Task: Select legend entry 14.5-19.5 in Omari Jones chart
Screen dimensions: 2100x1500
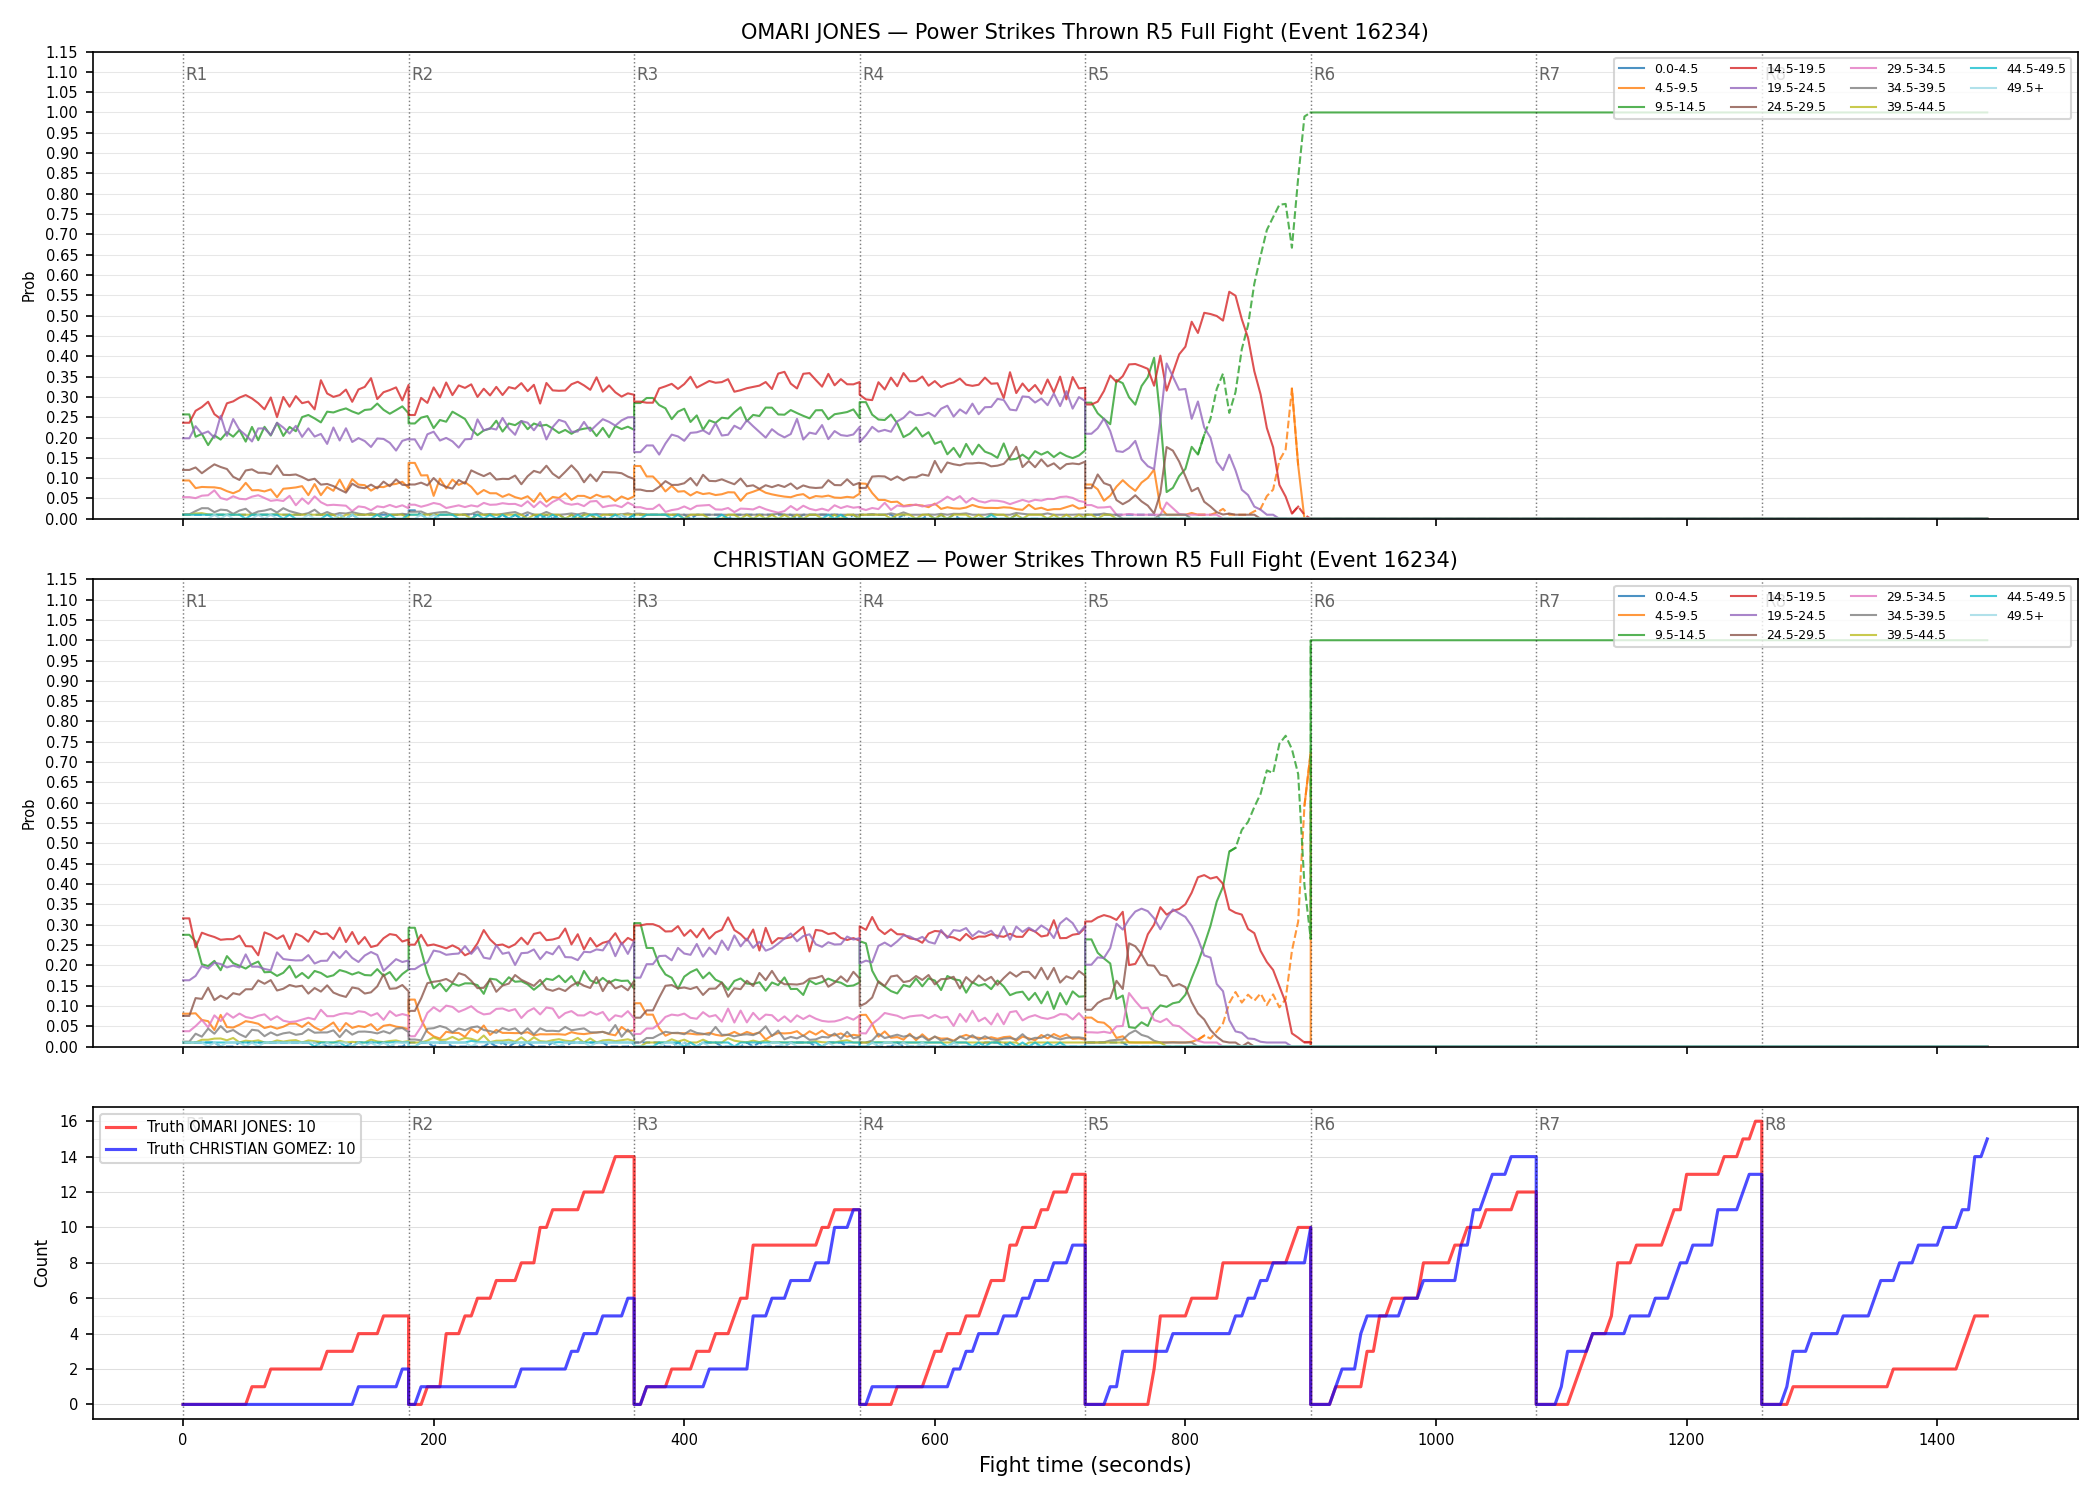Action: click(1778, 69)
